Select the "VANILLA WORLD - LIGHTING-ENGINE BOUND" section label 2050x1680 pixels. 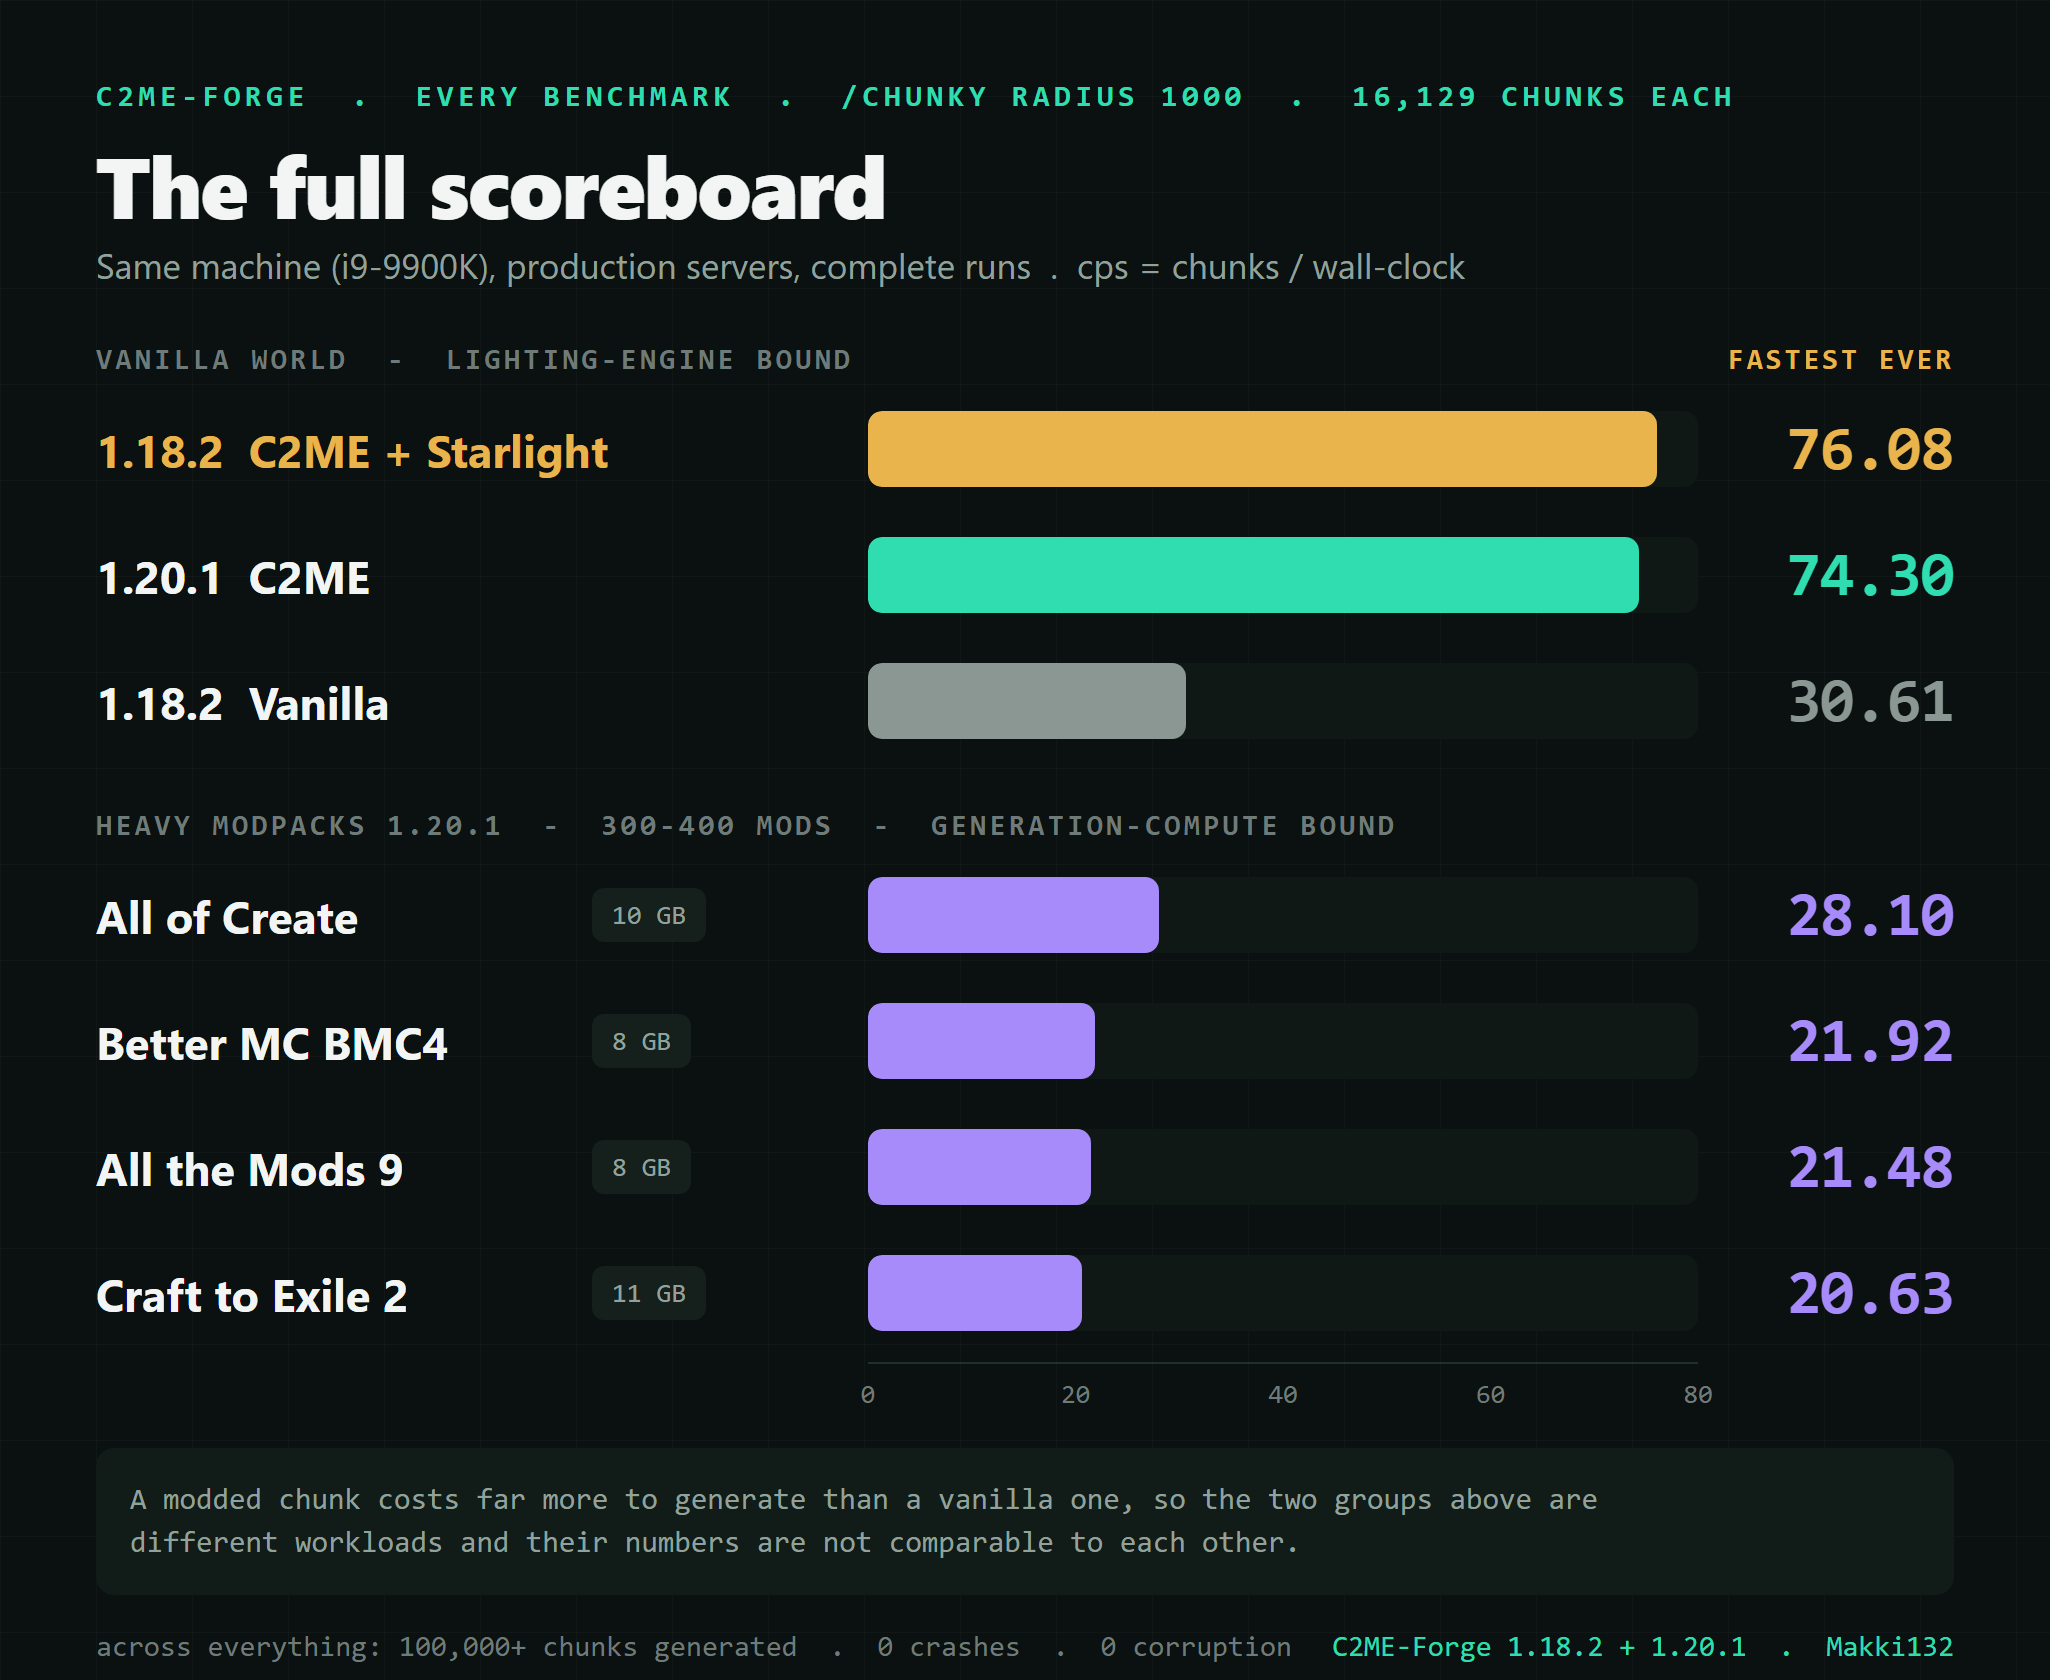[473, 360]
